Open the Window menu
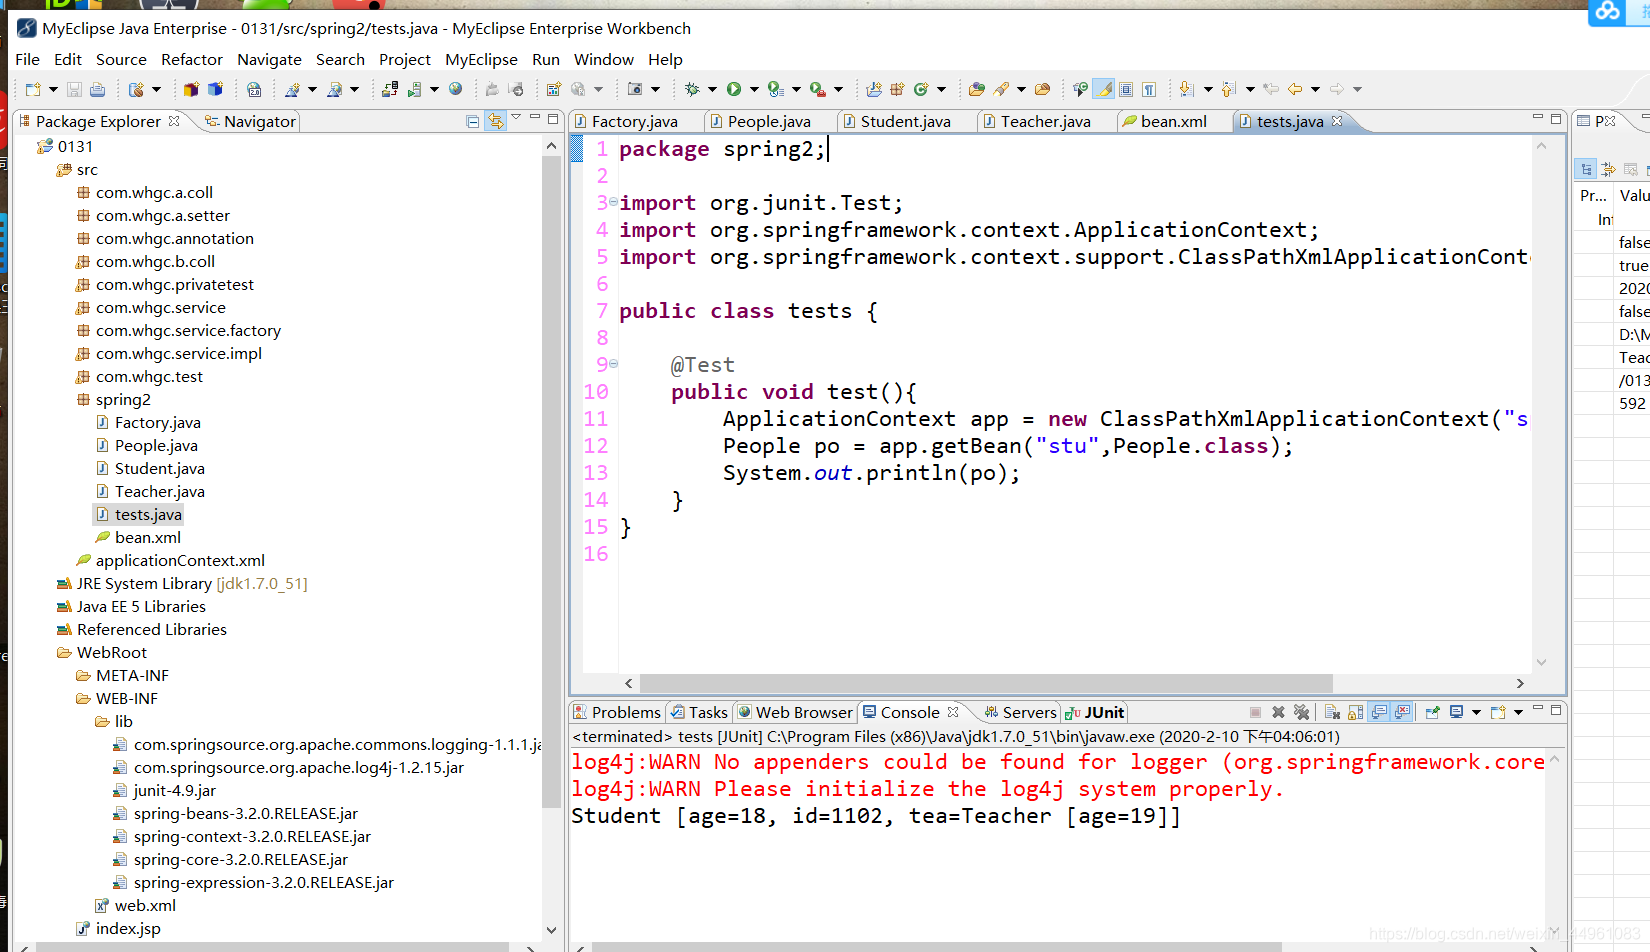 tap(603, 59)
